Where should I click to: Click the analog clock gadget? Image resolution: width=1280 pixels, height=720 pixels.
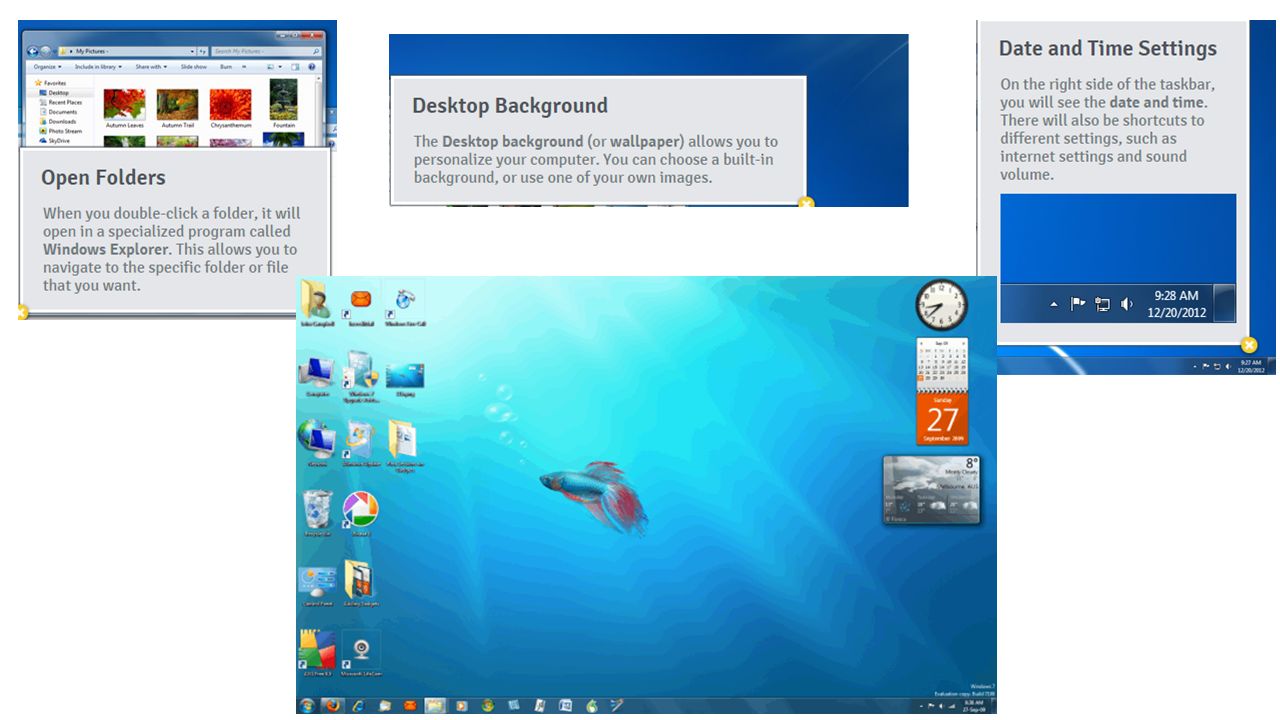[x=942, y=304]
